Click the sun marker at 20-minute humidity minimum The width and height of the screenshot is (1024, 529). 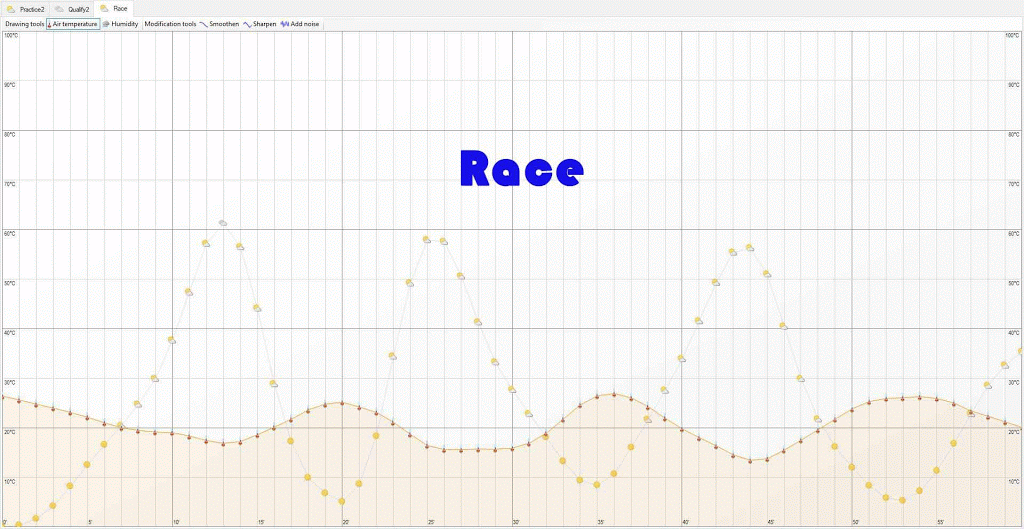click(342, 501)
